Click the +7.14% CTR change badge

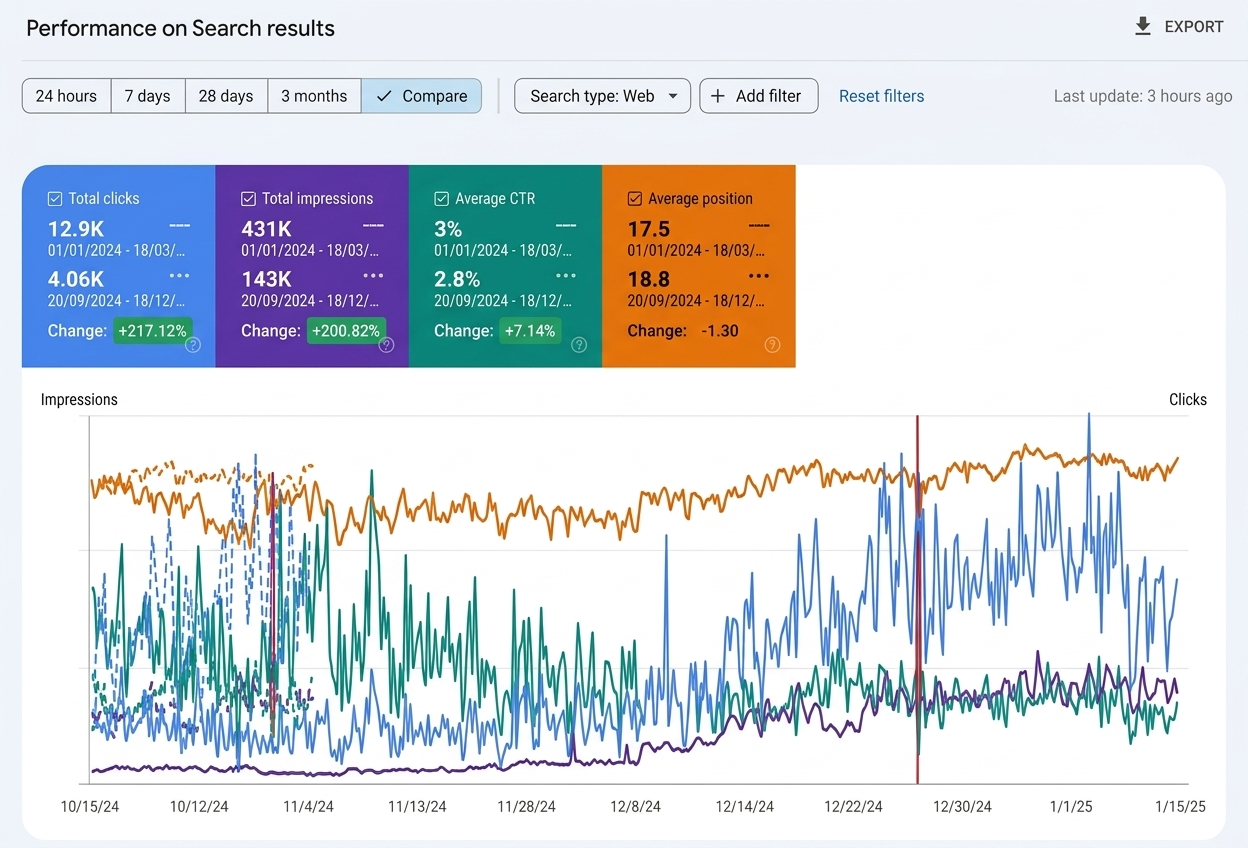[x=529, y=330]
